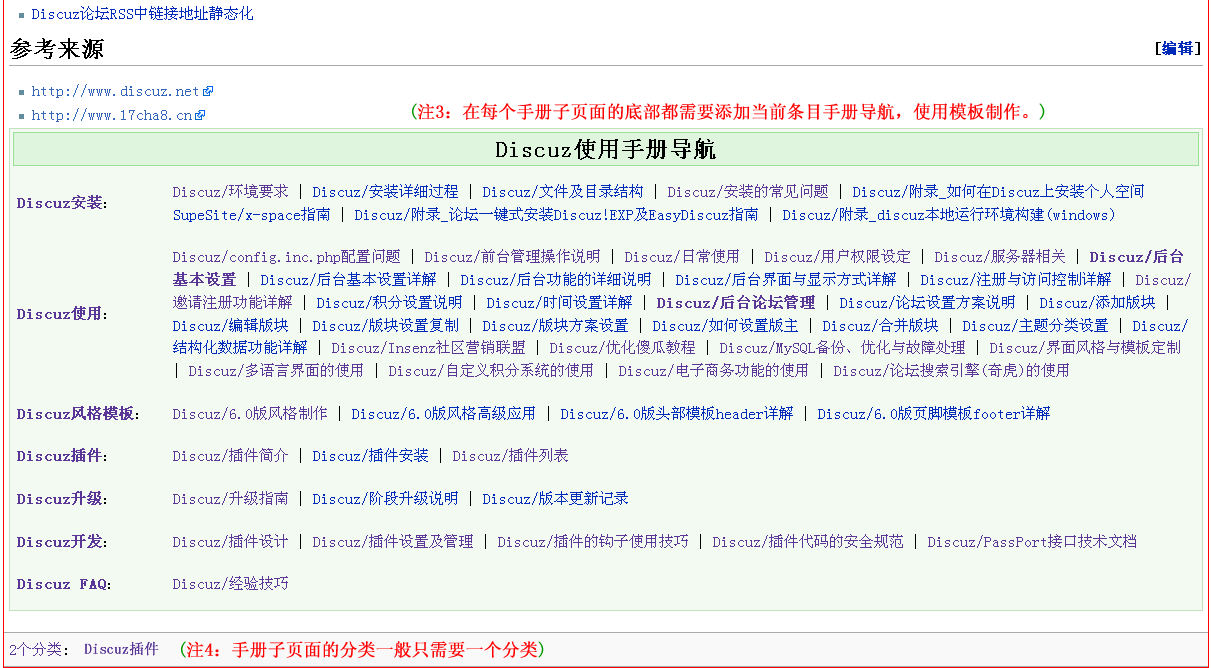This screenshot has height=668, width=1211.
Task: Open Discuz/6.0版头部模板header详解 link
Action: pos(677,413)
